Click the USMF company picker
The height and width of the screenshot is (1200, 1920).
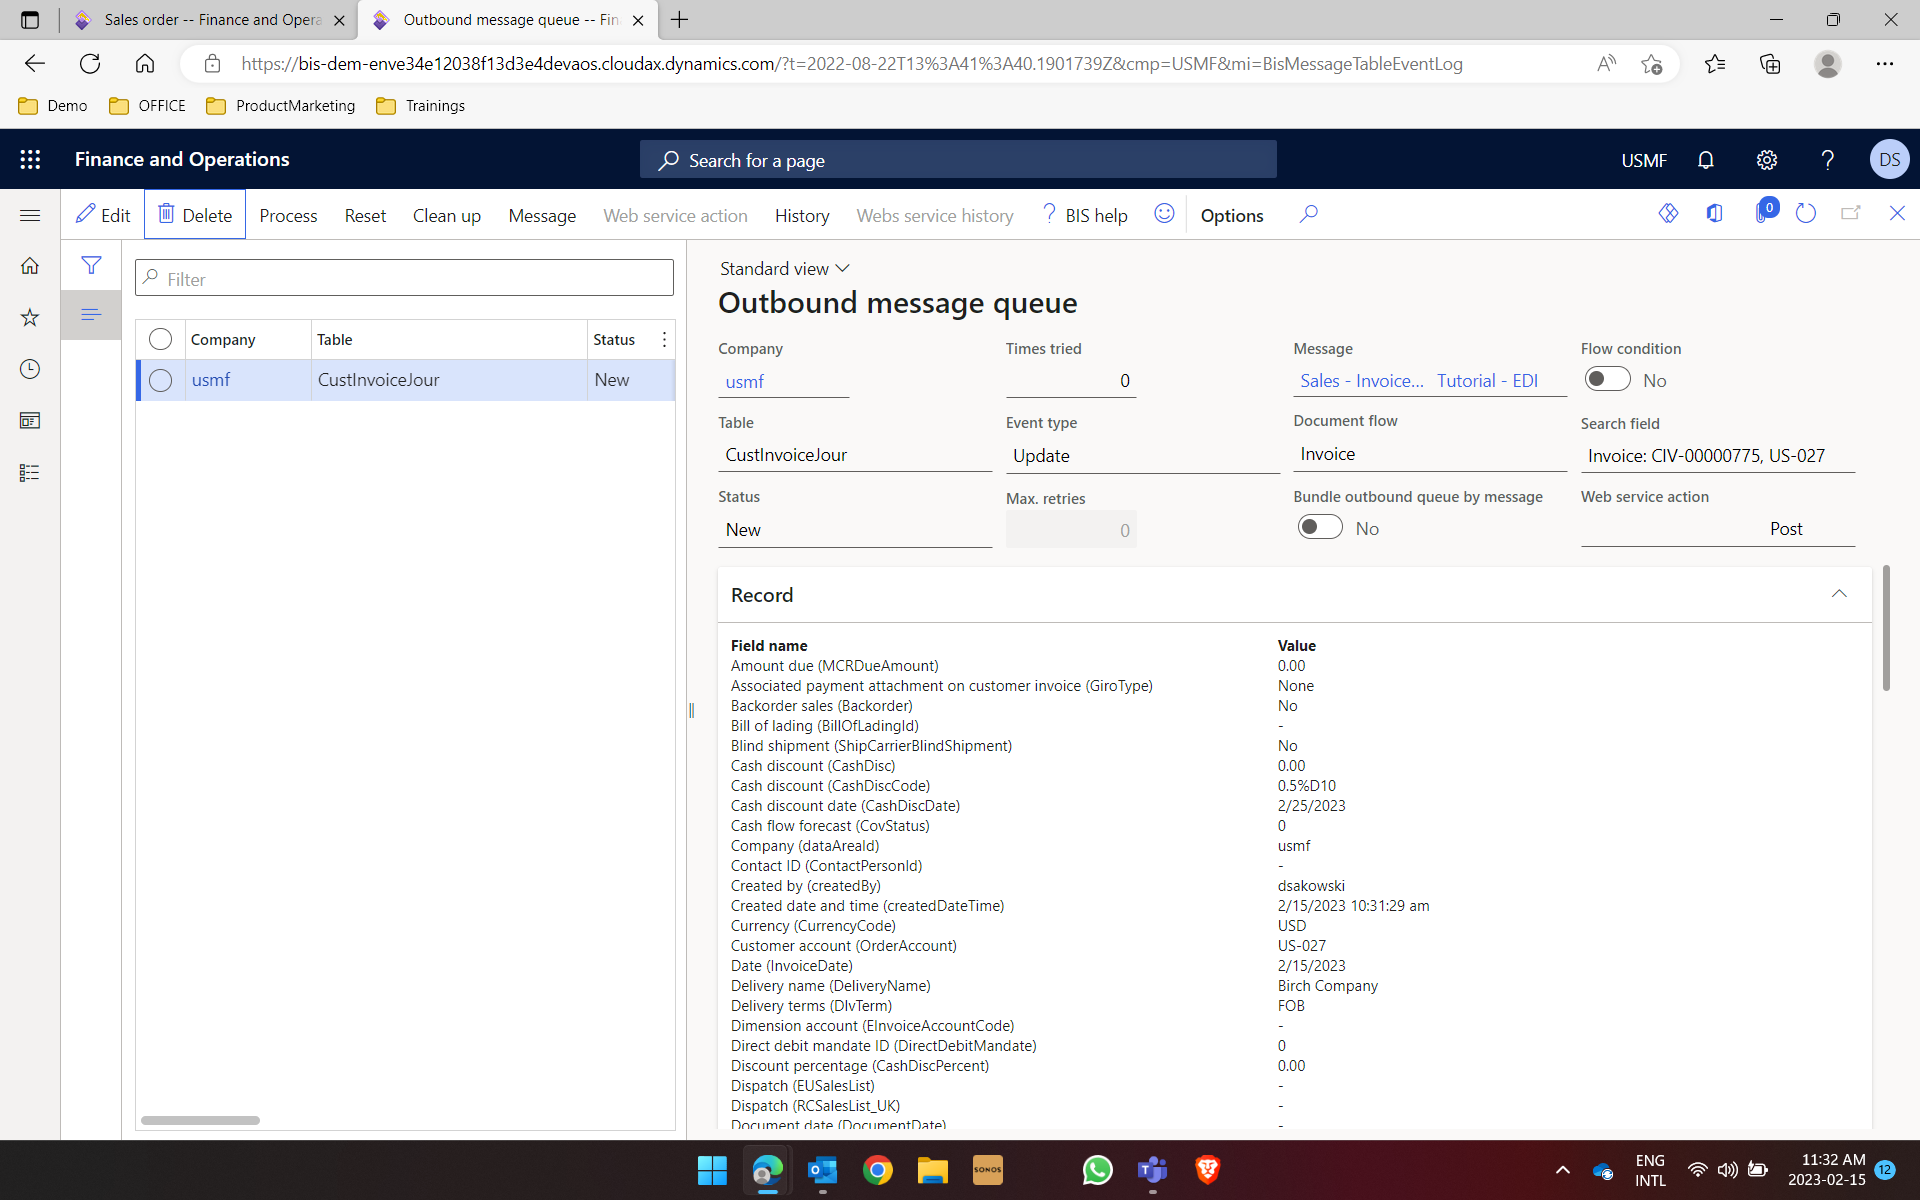click(1644, 160)
